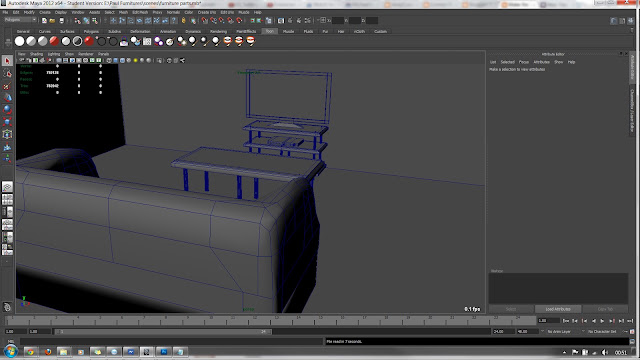The height and width of the screenshot is (360, 640).
Task: Click the Load Attributes button
Action: coord(558,309)
